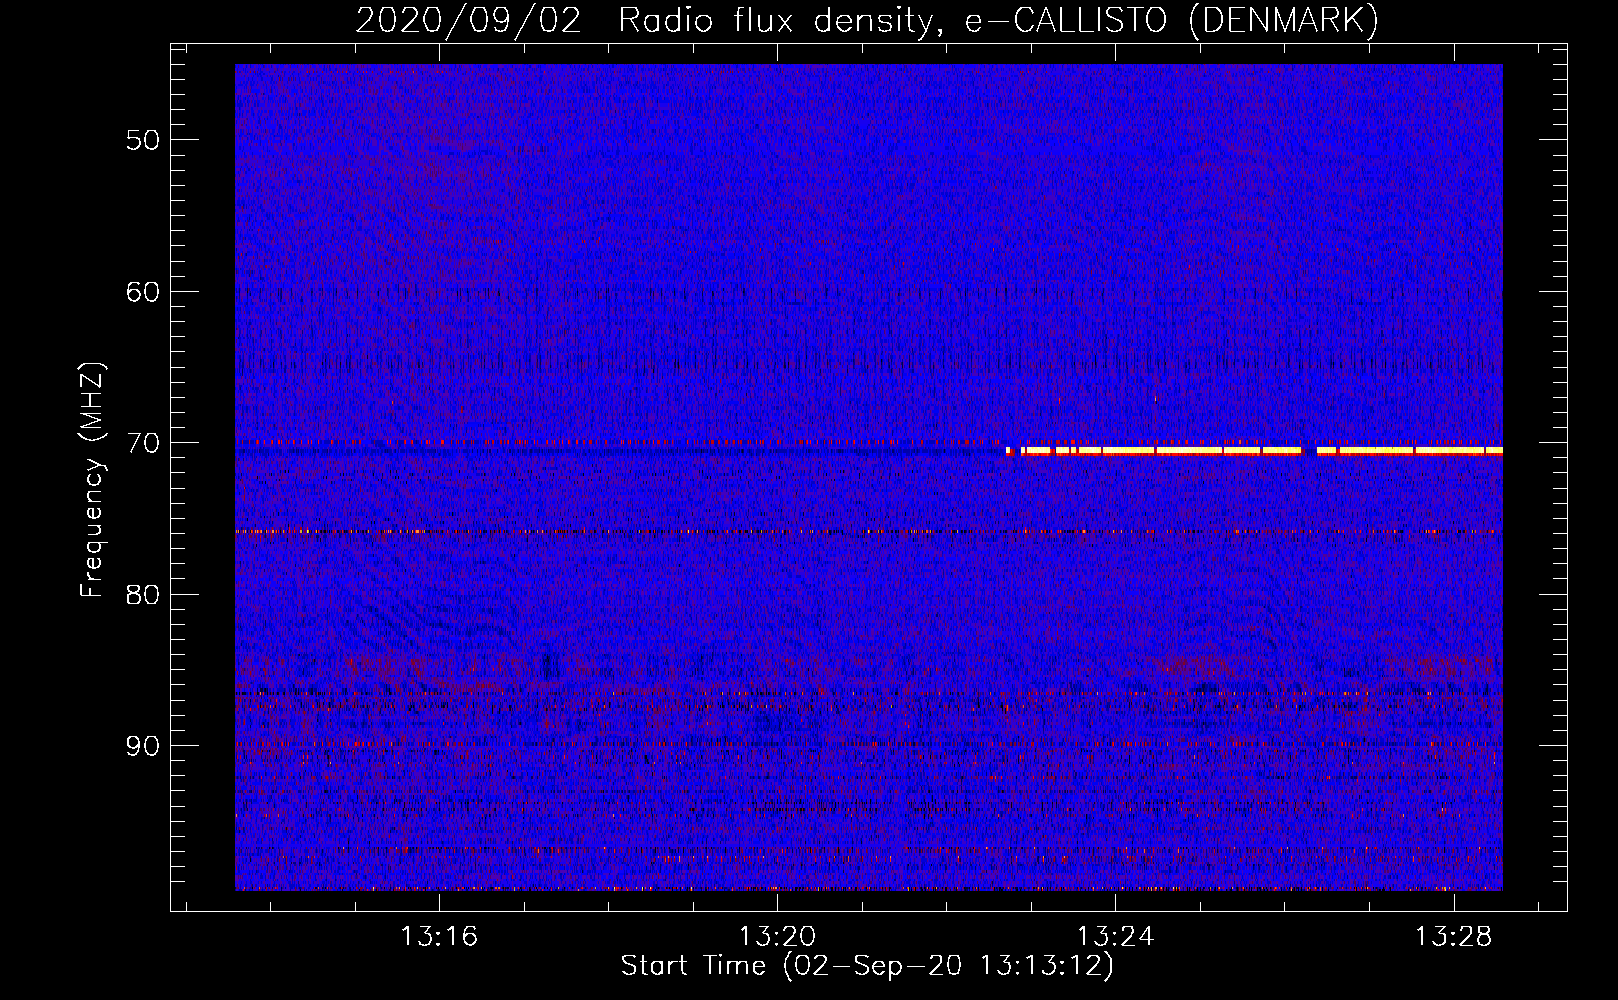Click the 50 MHz frequency label
This screenshot has height=1000, width=1618.
(143, 140)
